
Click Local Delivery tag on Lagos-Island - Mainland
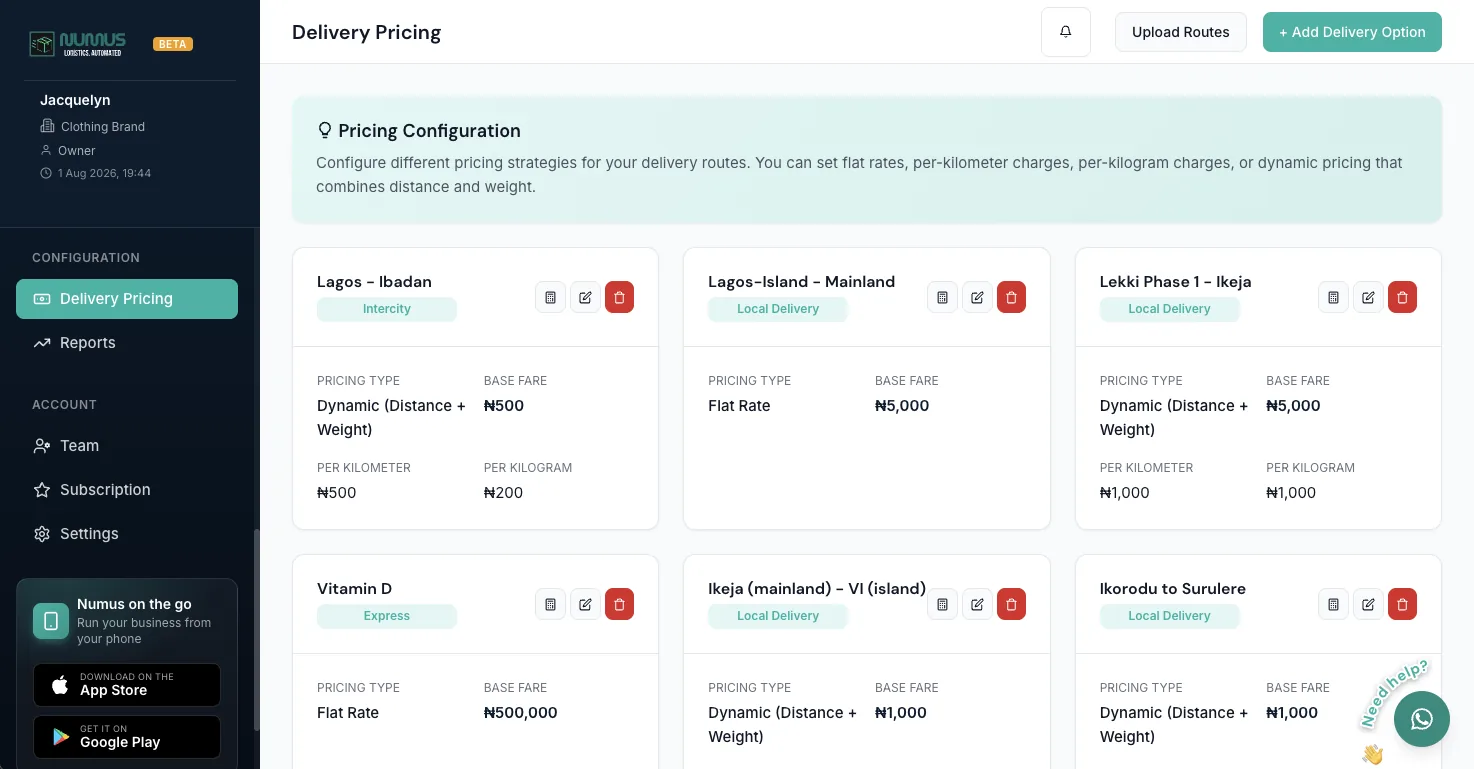(x=778, y=309)
